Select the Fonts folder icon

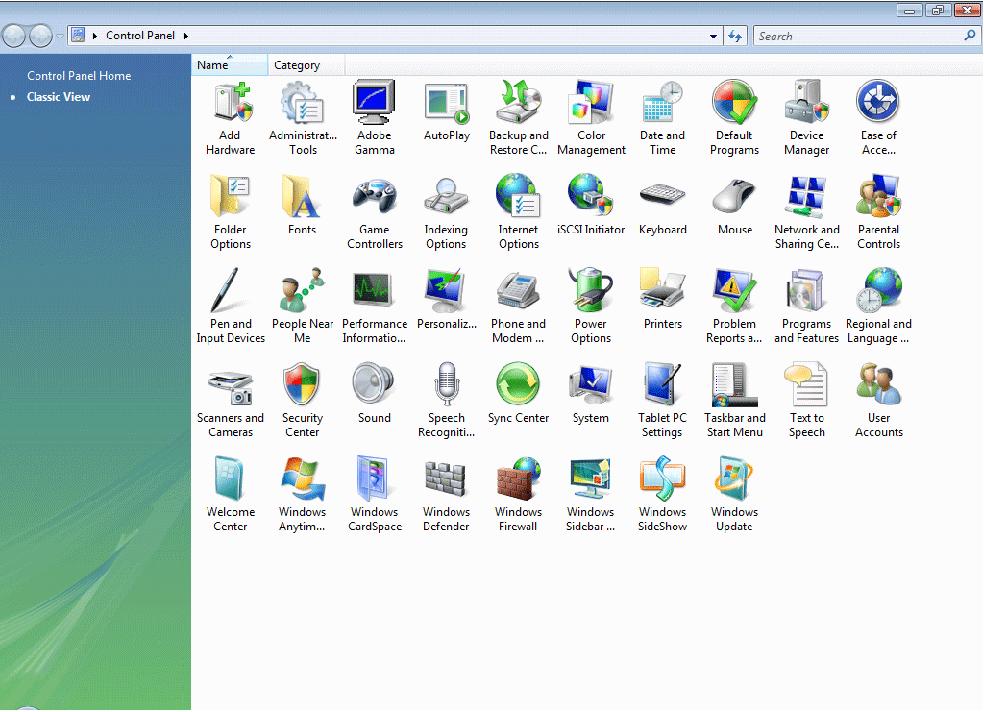coord(302,205)
